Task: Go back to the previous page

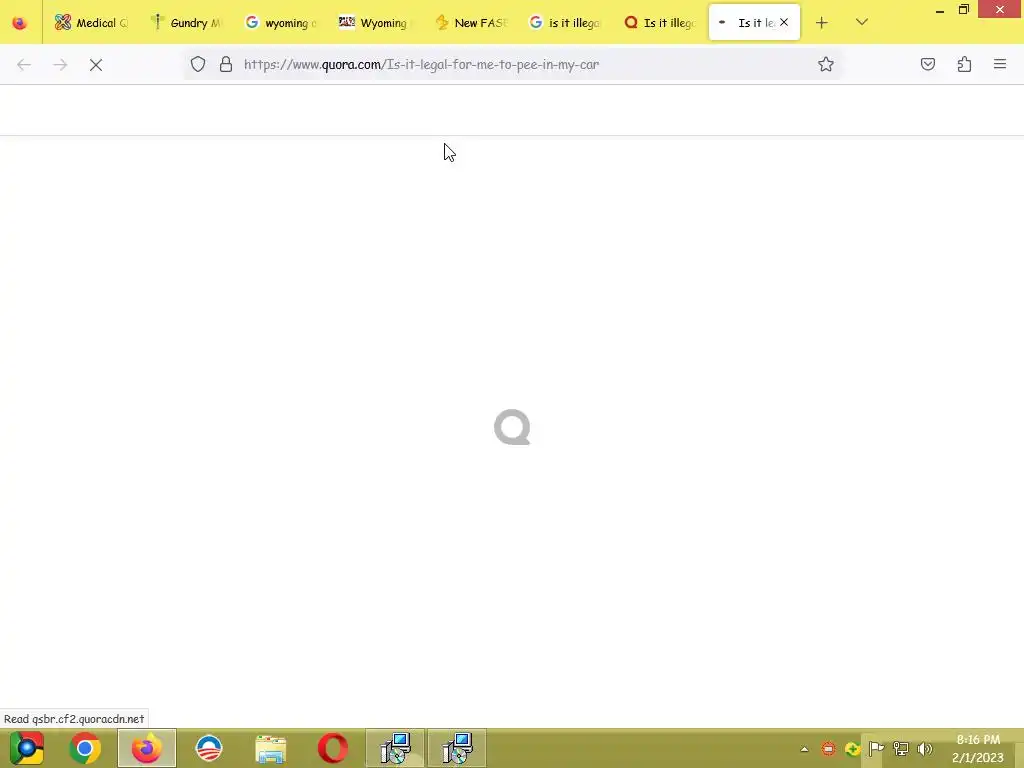Action: 24,65
